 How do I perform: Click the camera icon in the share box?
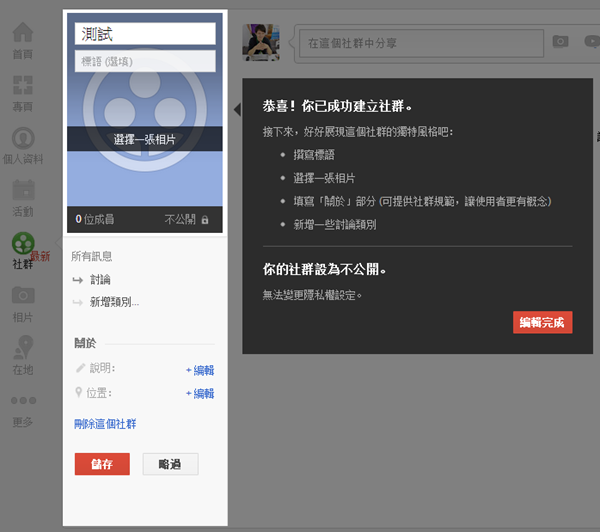tap(560, 41)
